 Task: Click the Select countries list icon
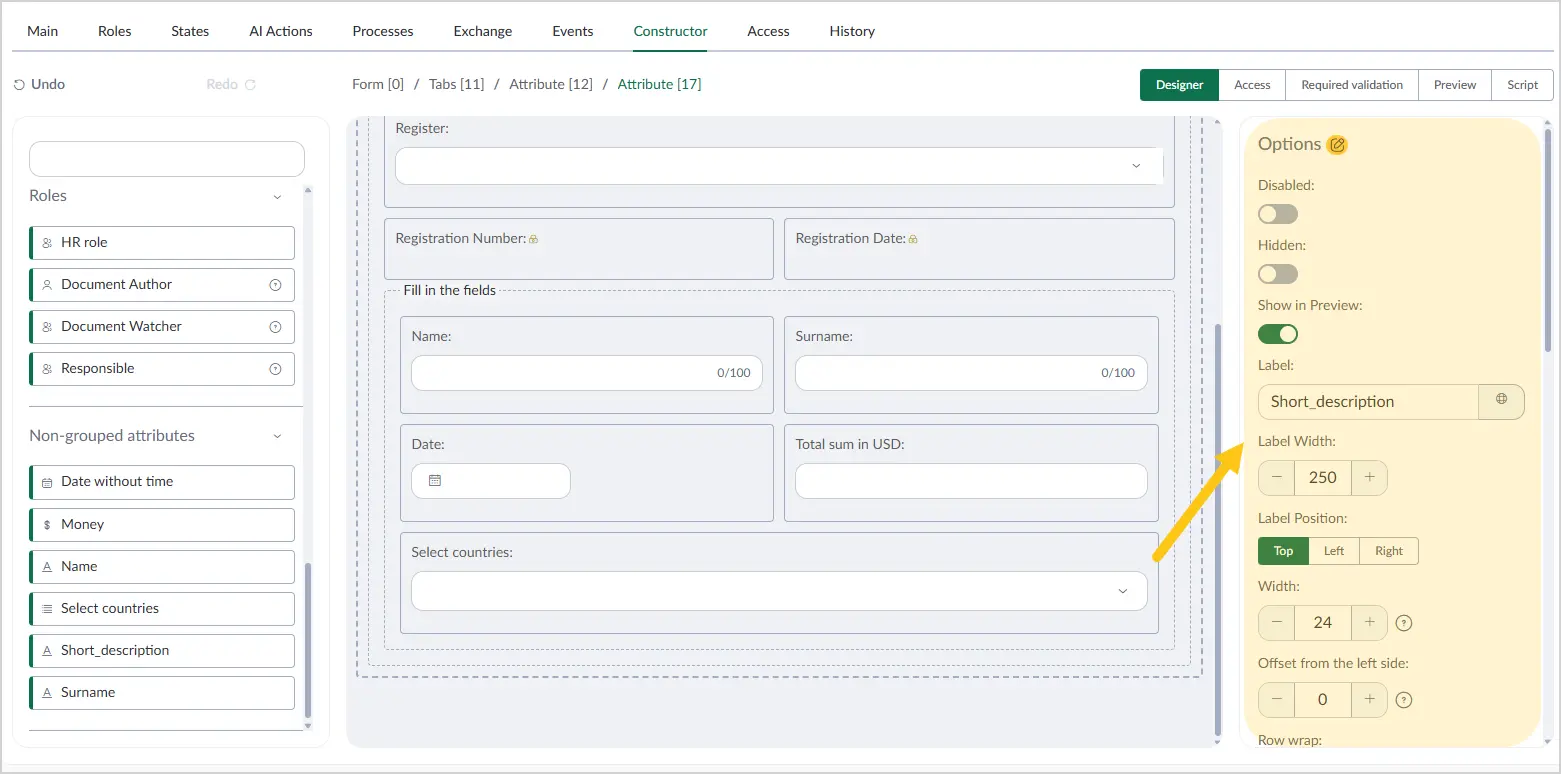pyautogui.click(x=47, y=609)
